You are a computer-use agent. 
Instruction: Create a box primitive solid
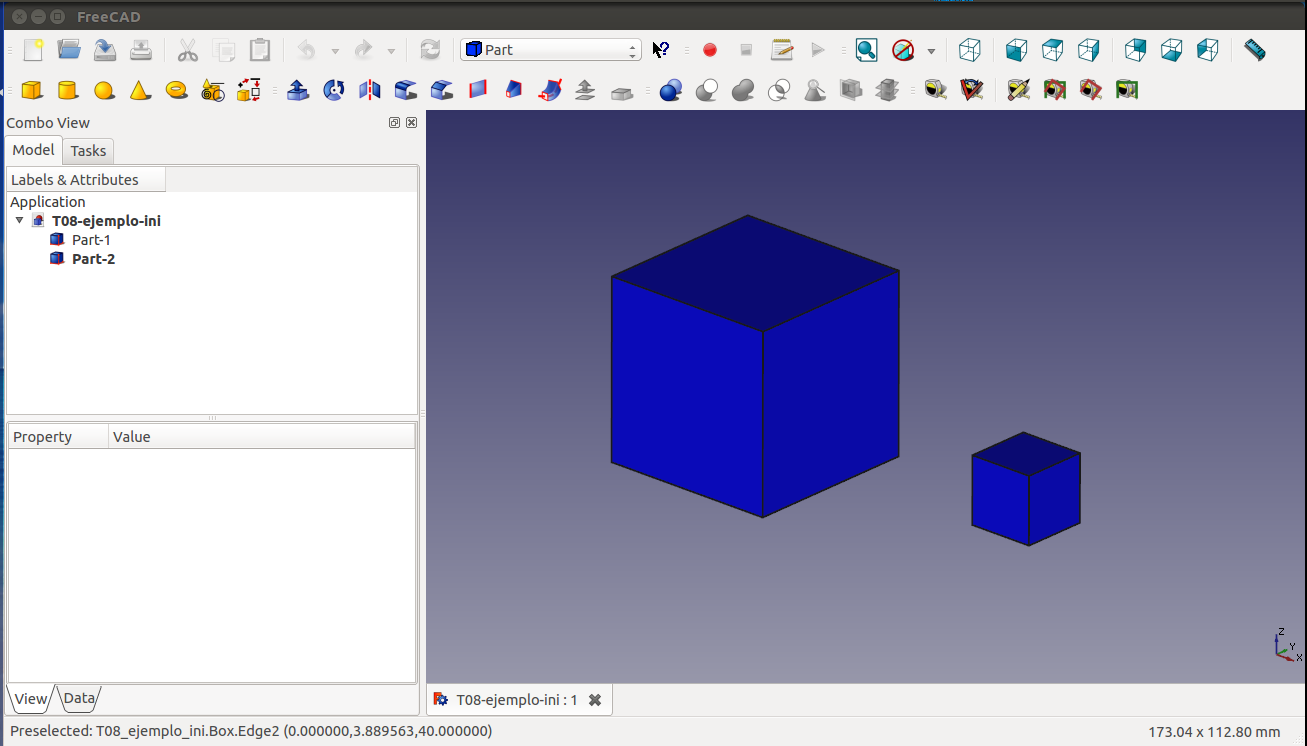(x=32, y=91)
